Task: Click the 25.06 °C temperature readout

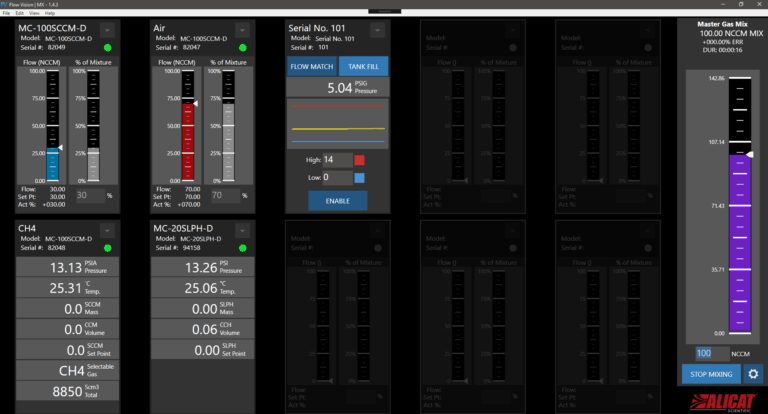Action: pyautogui.click(x=202, y=288)
